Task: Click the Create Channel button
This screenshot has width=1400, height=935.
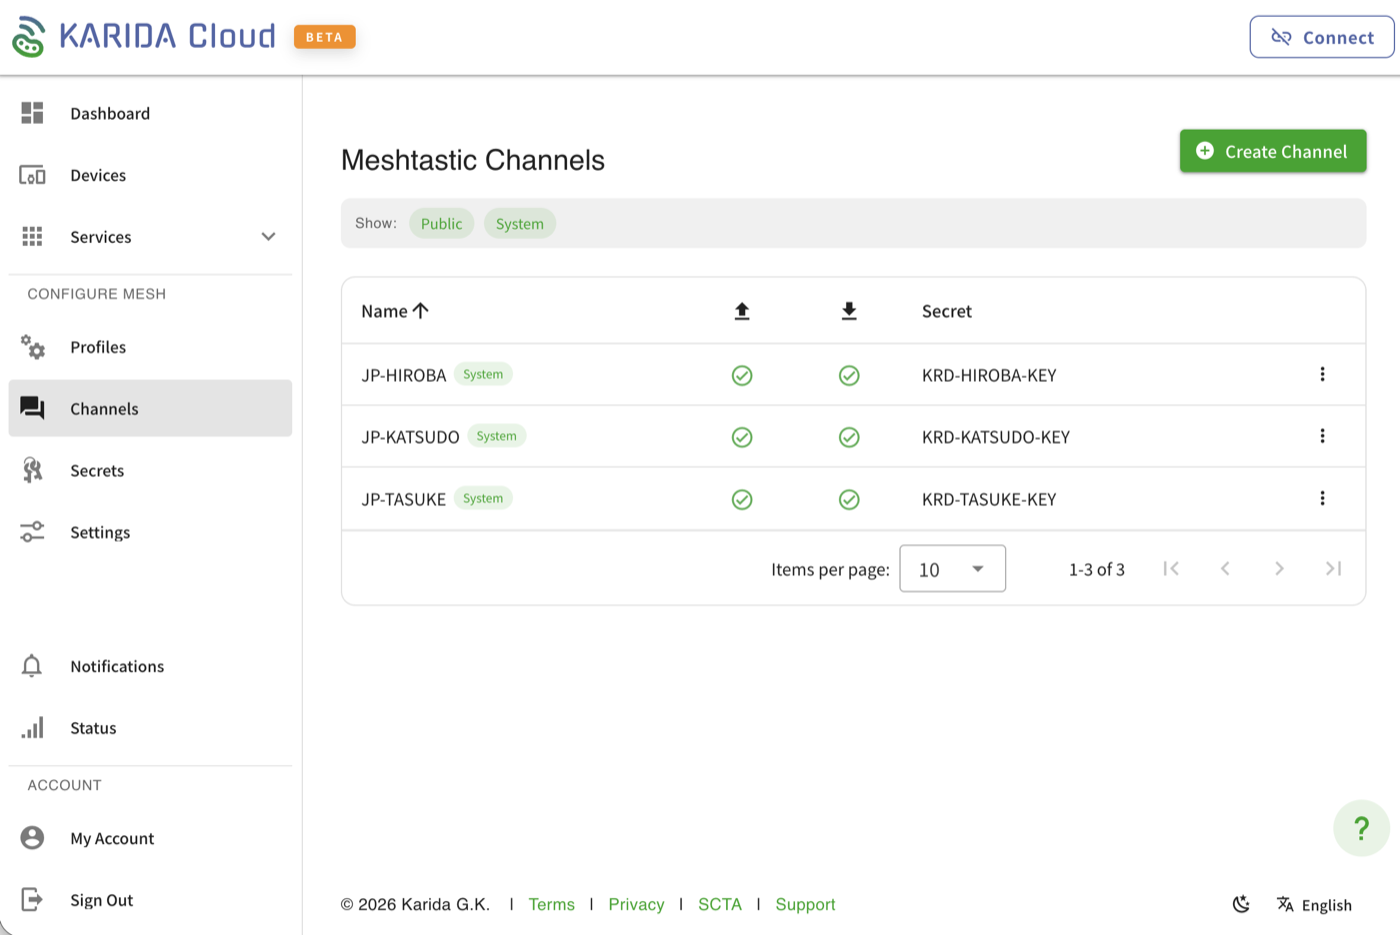Action: point(1272,151)
